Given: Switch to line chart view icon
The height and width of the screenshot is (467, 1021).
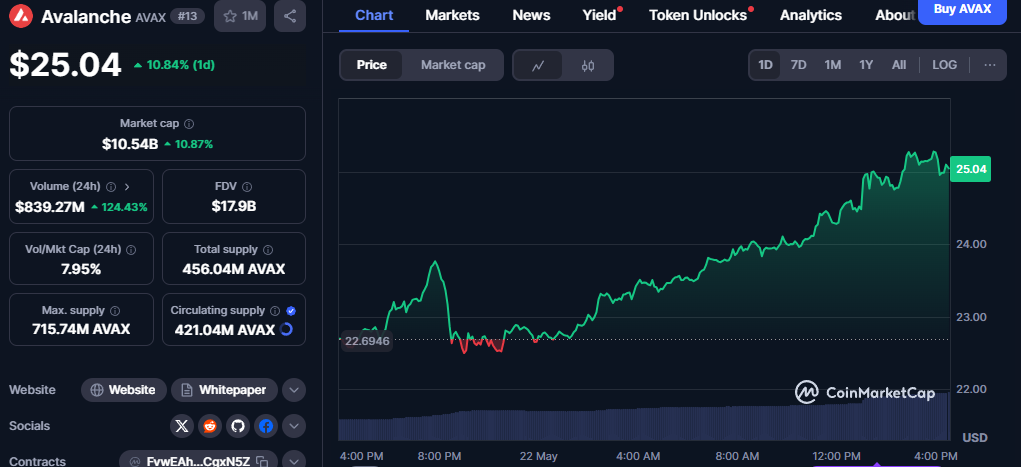Looking at the screenshot, I should [x=538, y=65].
